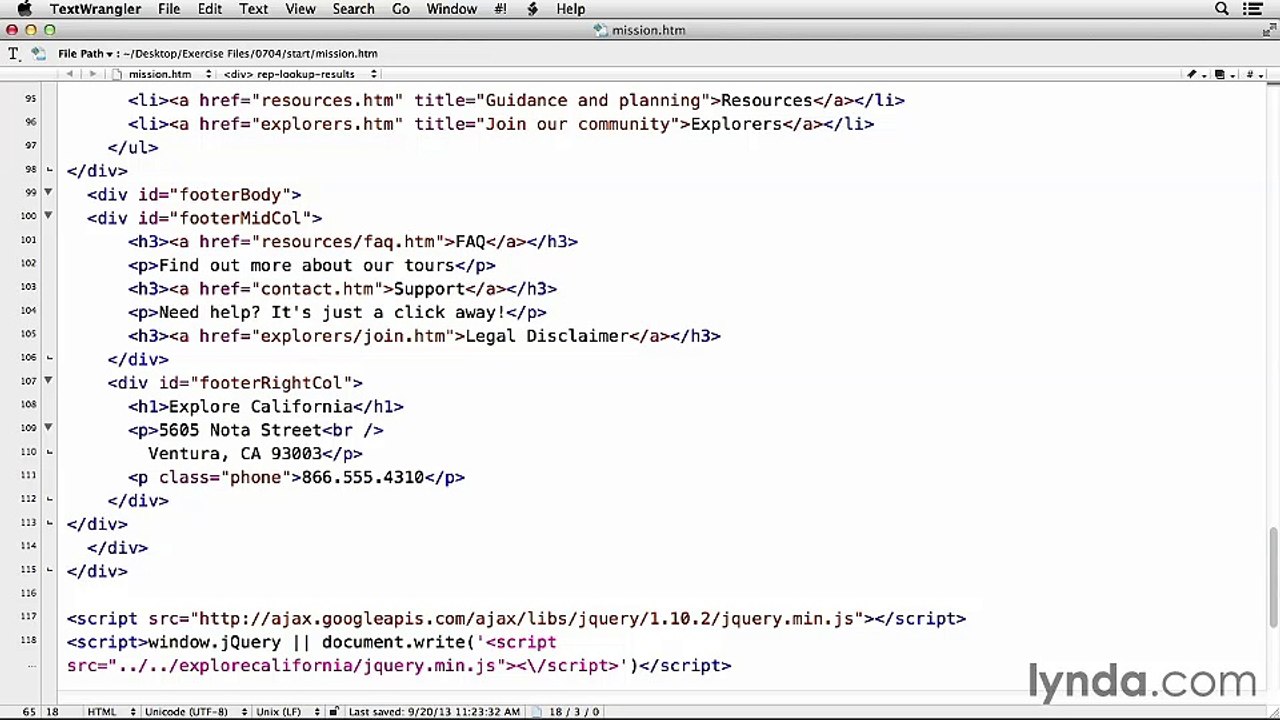
Task: Collapse the fold ending at line 110
Action: (48, 452)
